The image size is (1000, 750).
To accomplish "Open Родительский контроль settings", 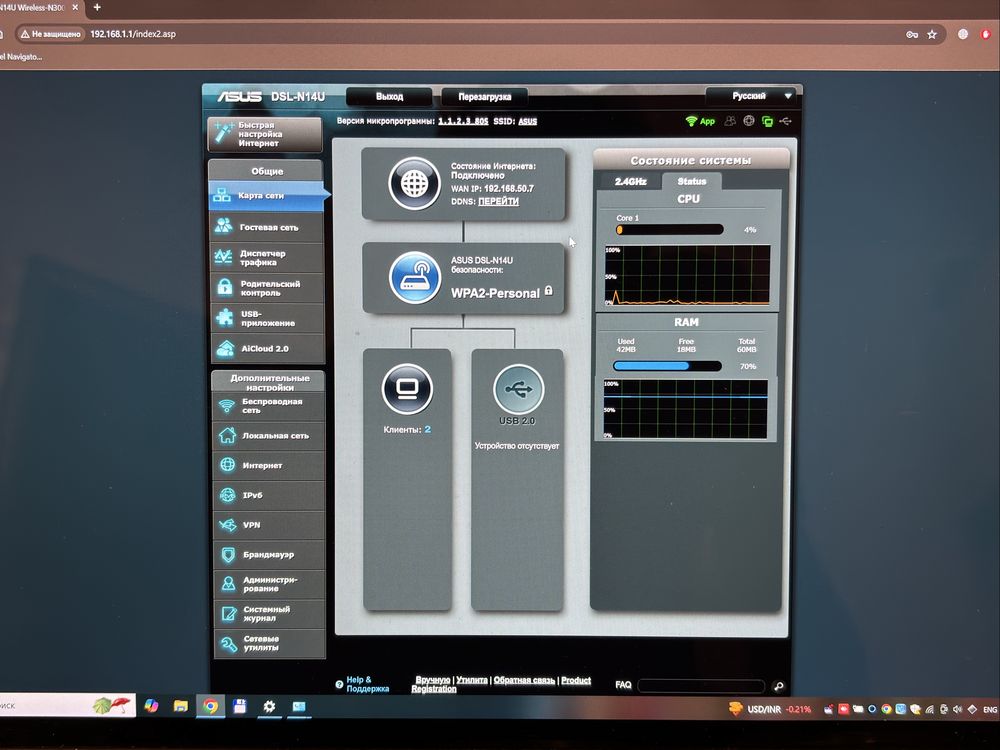I will click(267, 288).
